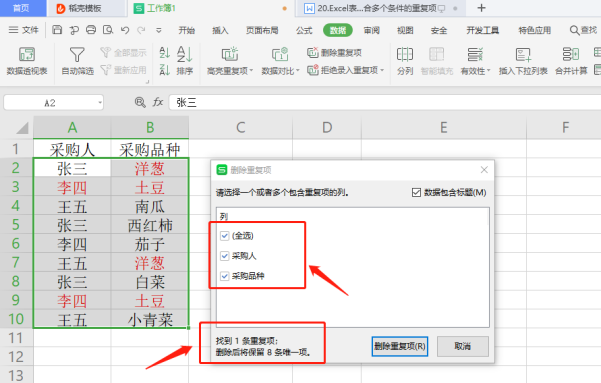Click the plus button for new tab
601x383 pixels.
(x=481, y=8)
